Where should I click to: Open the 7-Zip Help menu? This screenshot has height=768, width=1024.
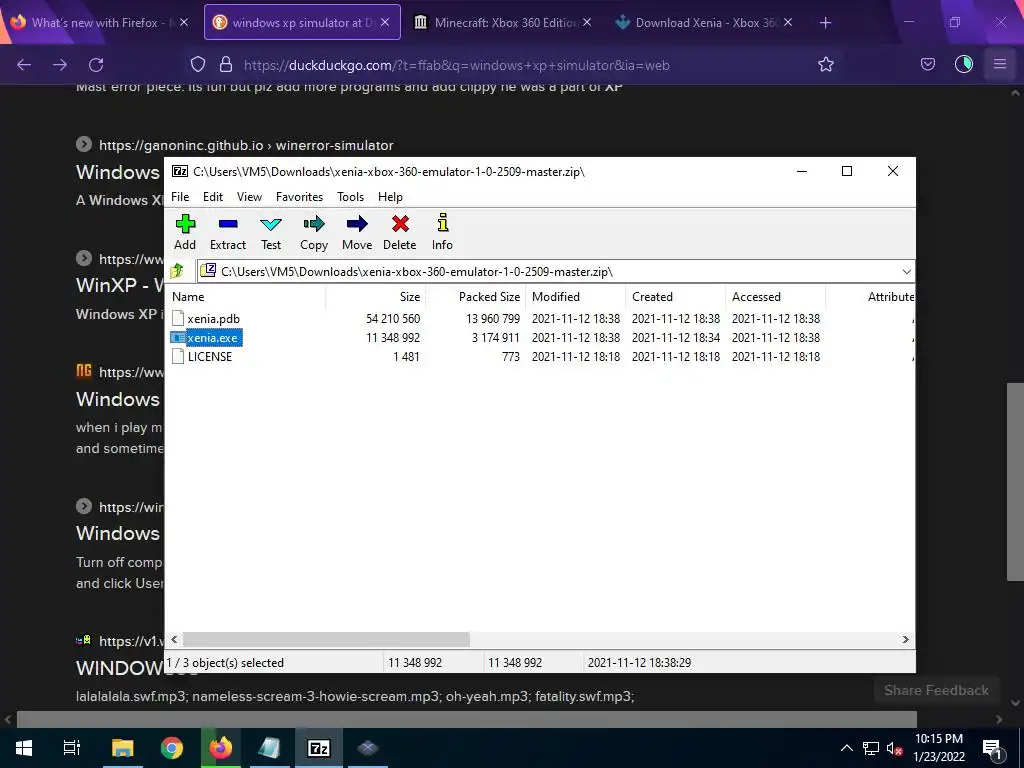[x=390, y=197]
